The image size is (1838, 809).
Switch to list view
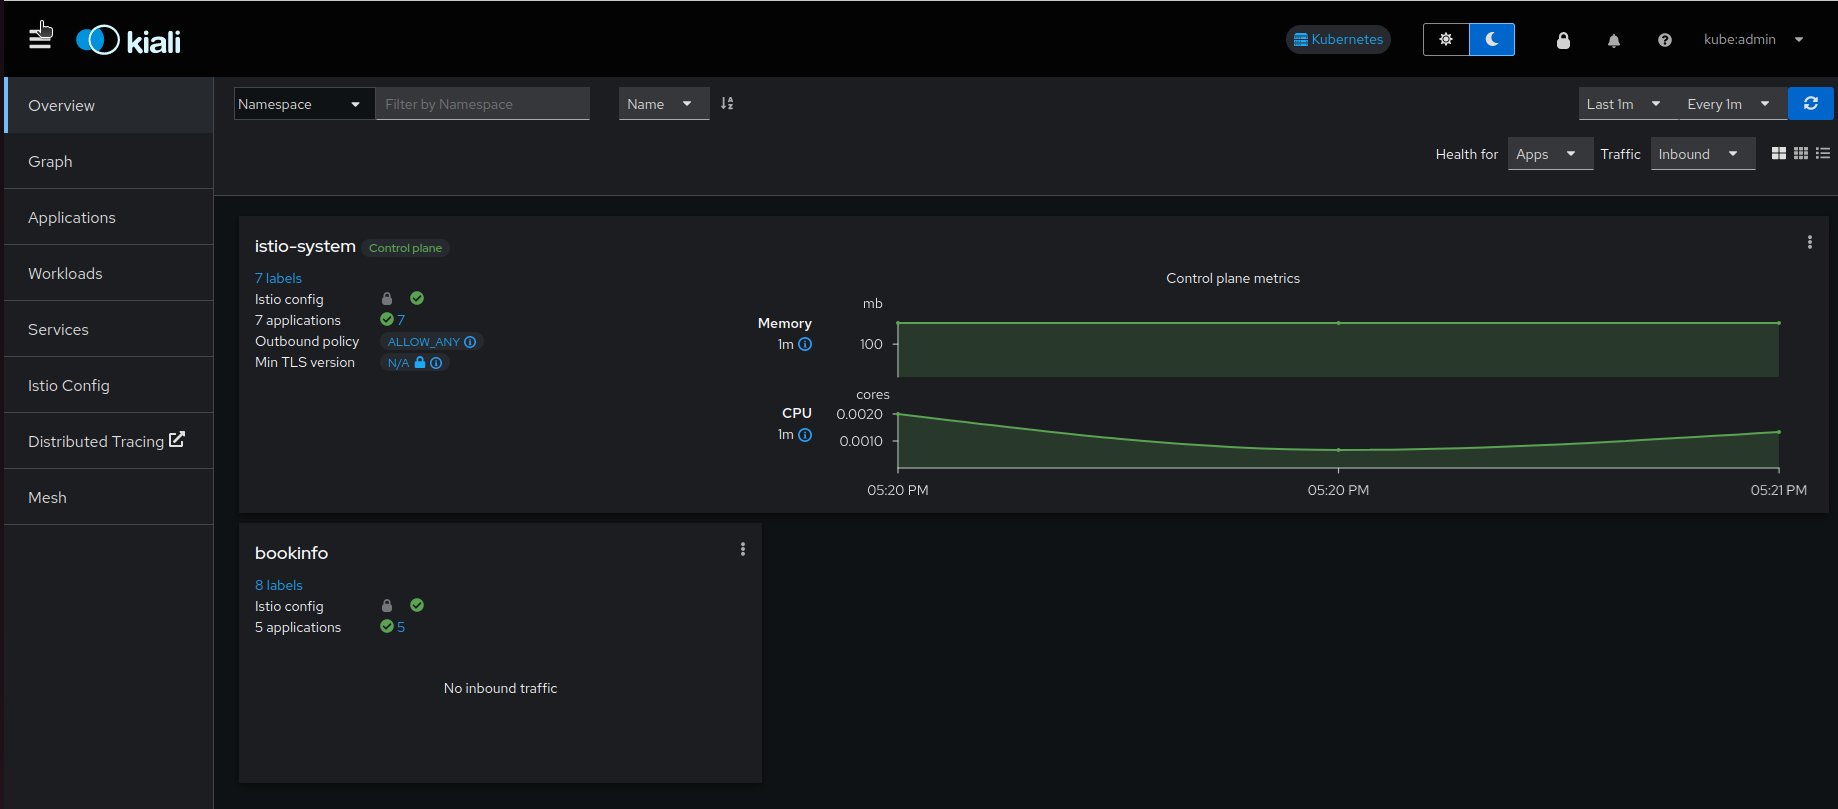click(1823, 153)
